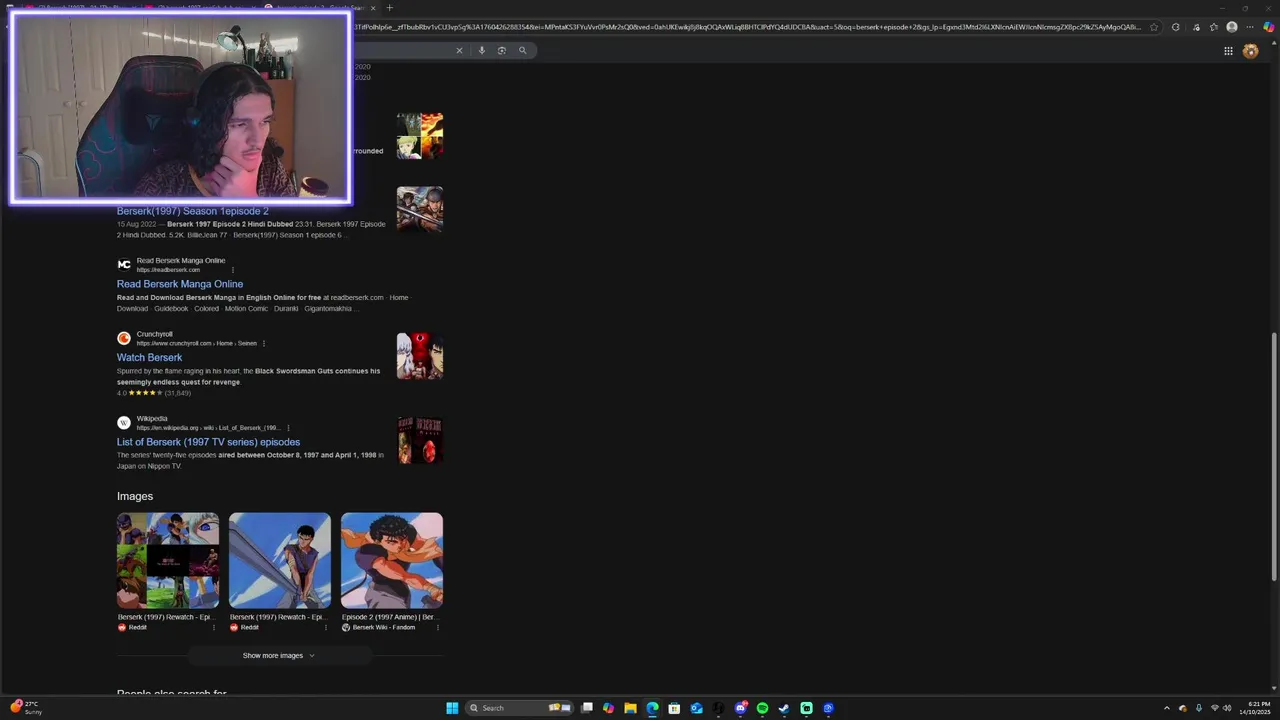Open browser Settings and more menu

click(x=1250, y=27)
